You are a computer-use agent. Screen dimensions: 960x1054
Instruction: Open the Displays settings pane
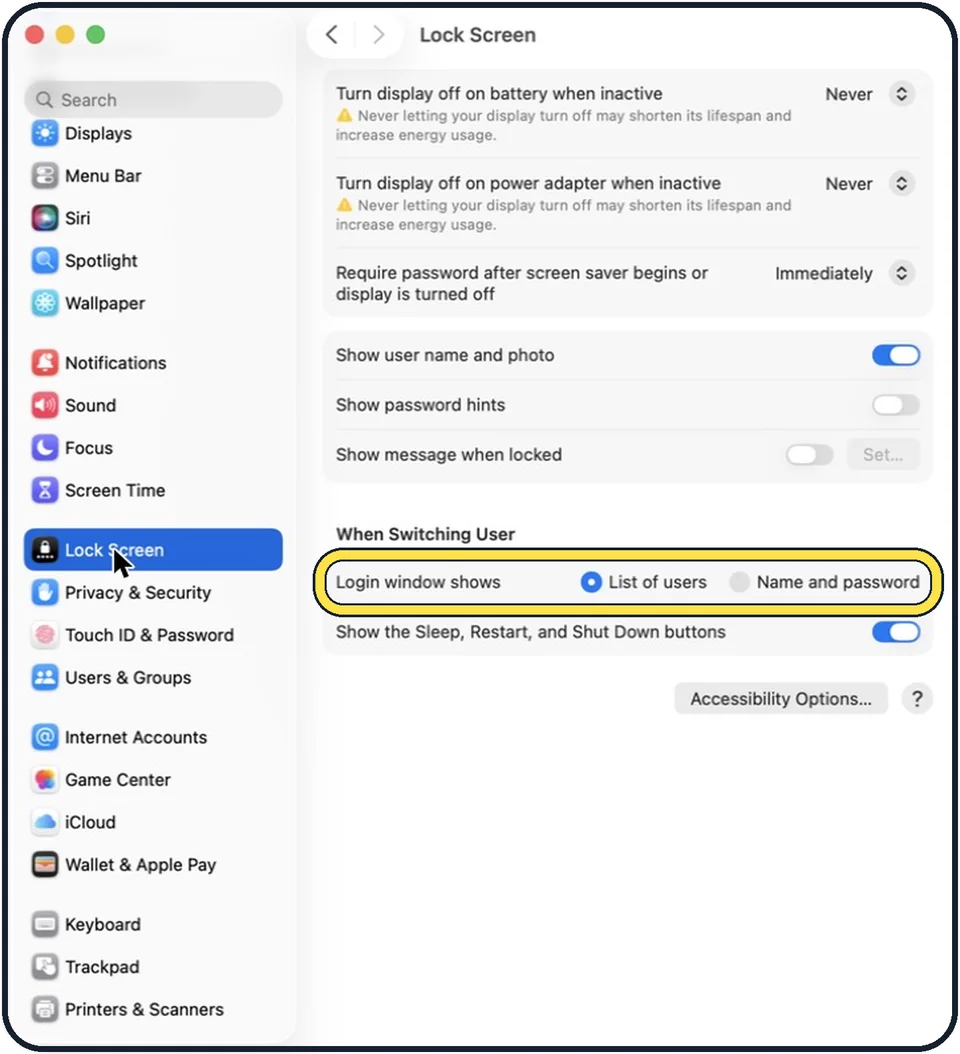pyautogui.click(x=153, y=133)
